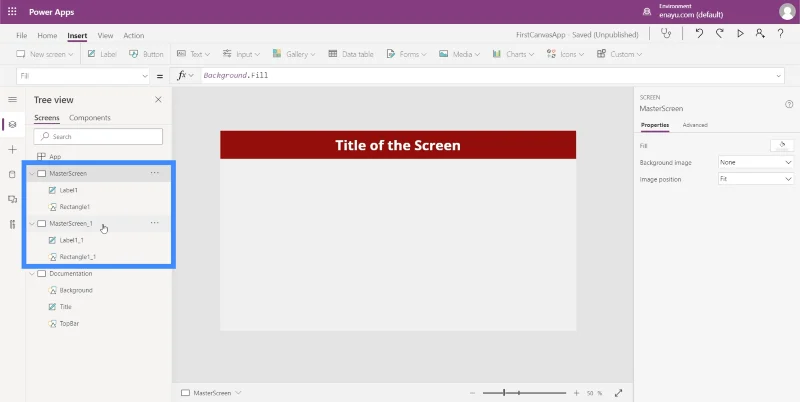Image resolution: width=800 pixels, height=402 pixels.
Task: Open the Charts dropdown
Action: pos(513,54)
